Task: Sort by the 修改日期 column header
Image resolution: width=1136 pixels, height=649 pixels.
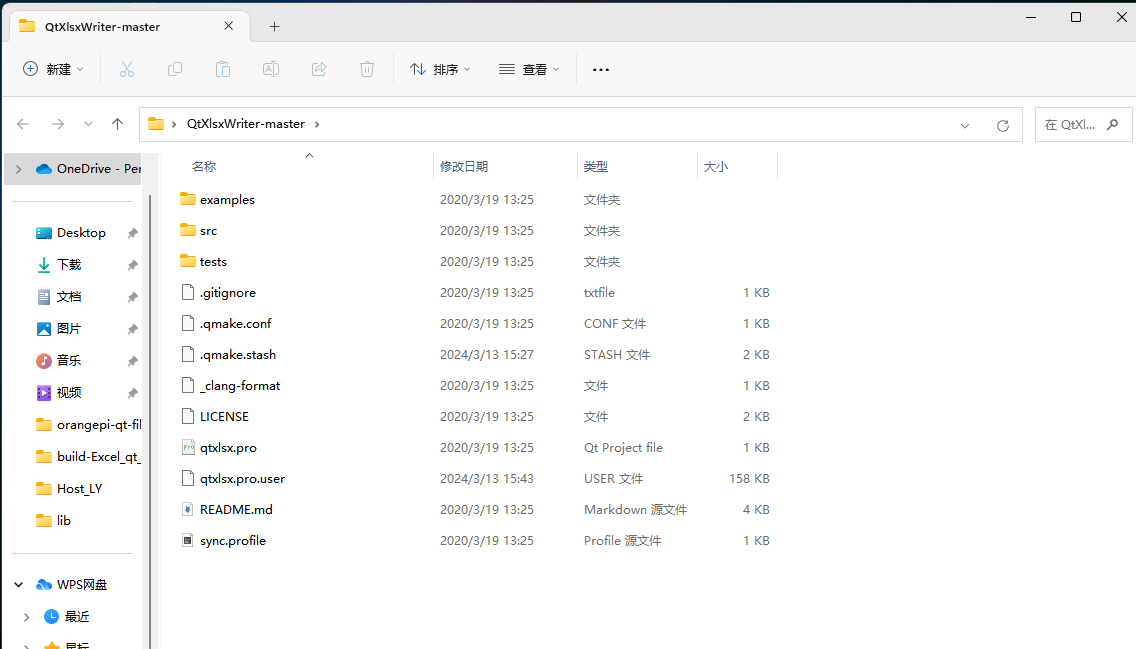Action: pyautogui.click(x=464, y=167)
